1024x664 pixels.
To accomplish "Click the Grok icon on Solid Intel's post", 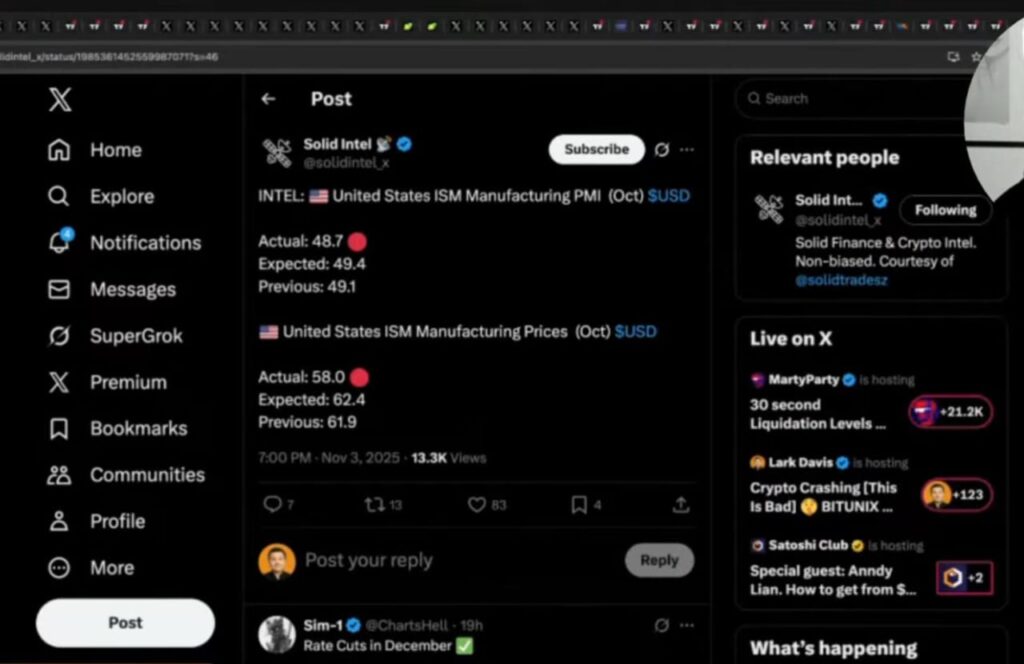I will pos(661,149).
